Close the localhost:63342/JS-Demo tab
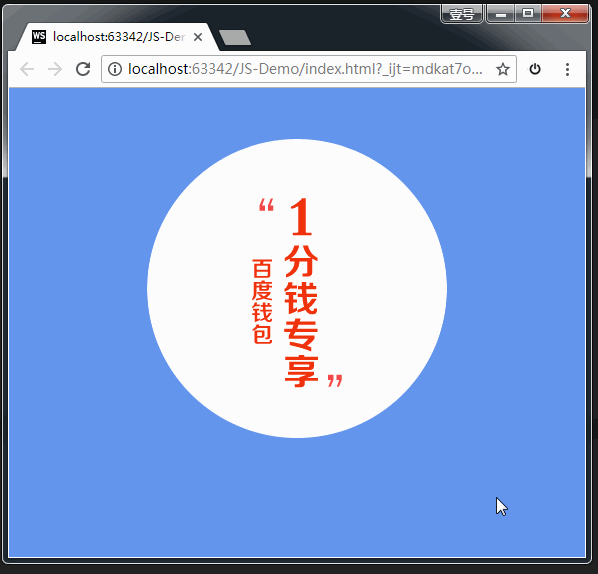The height and width of the screenshot is (574, 598). (x=198, y=37)
